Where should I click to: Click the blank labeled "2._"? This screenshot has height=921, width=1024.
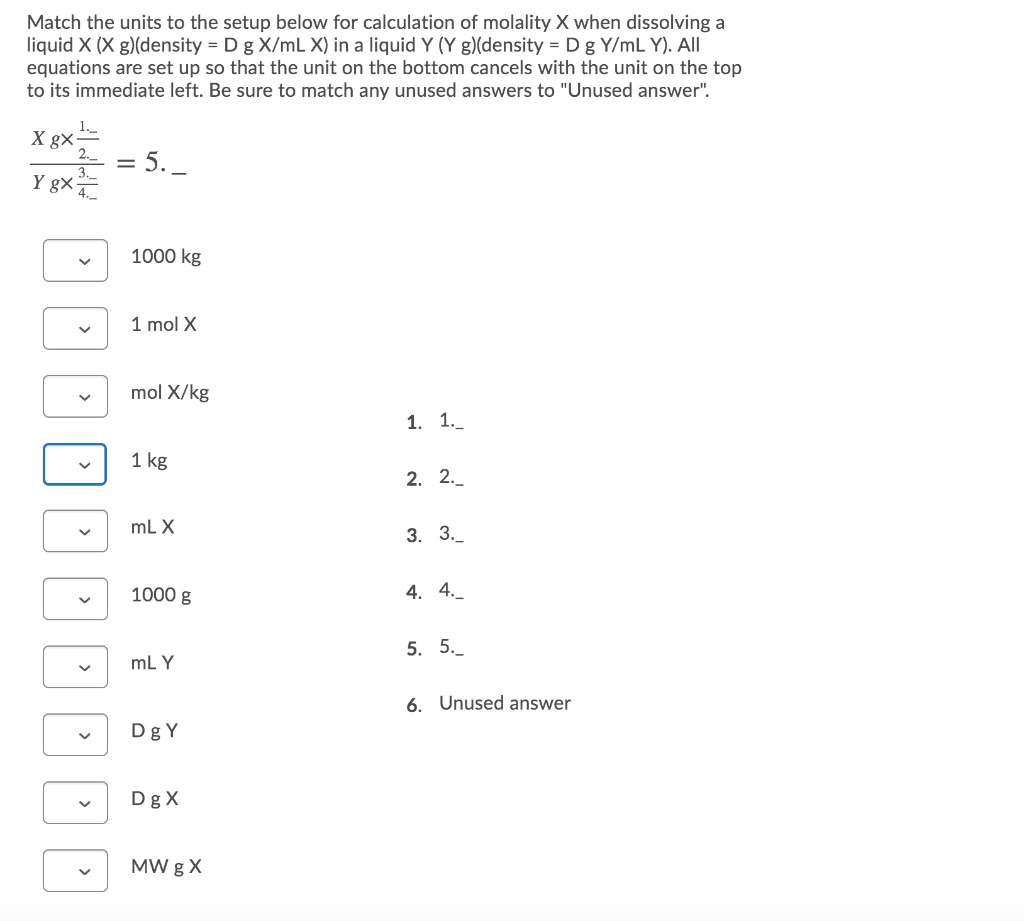452,478
